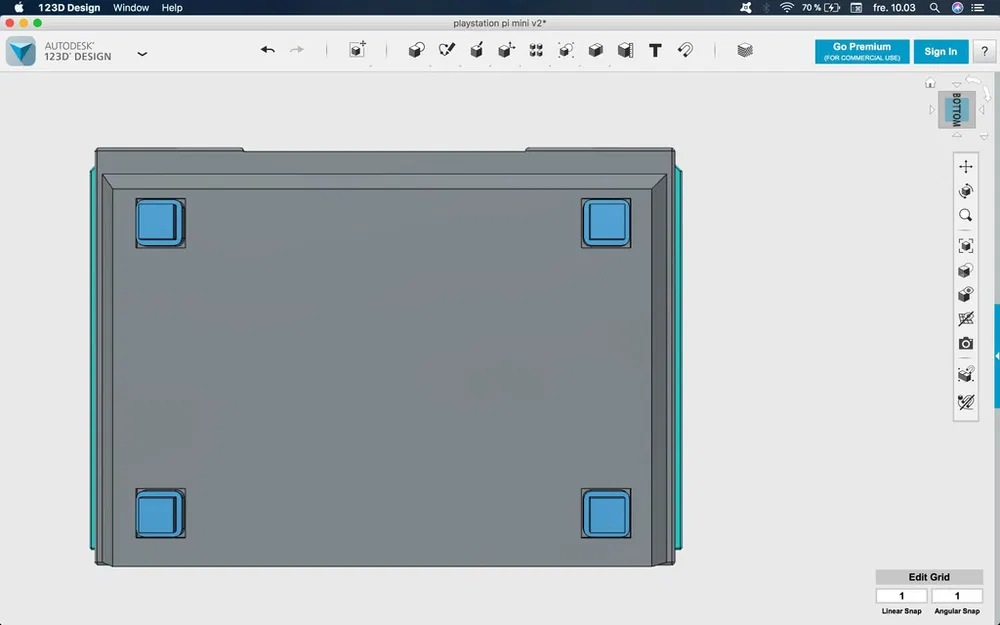Viewport: 1000px width, 625px height.
Task: Open the Help menu
Action: pyautogui.click(x=171, y=7)
